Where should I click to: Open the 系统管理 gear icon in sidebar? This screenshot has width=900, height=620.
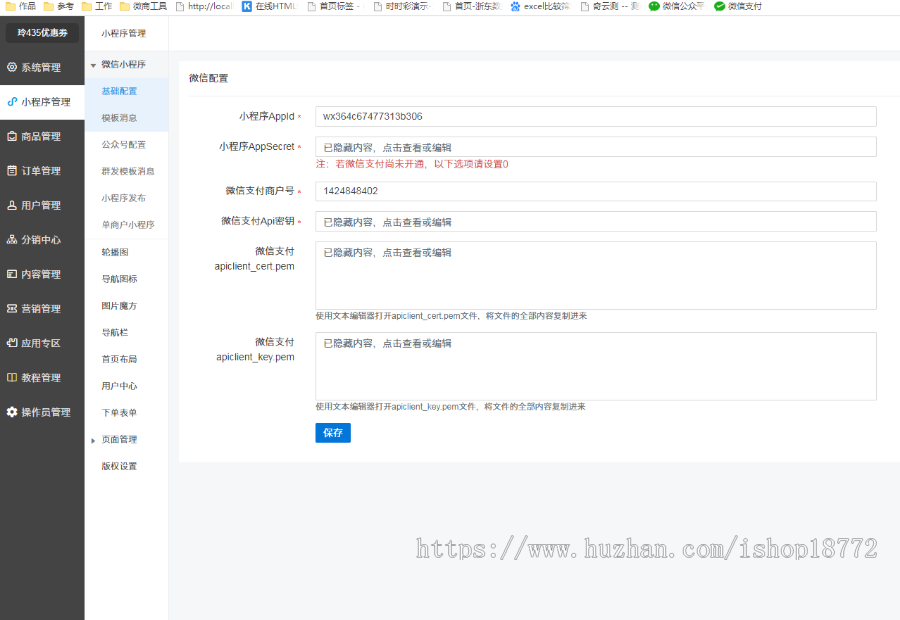click(x=12, y=67)
